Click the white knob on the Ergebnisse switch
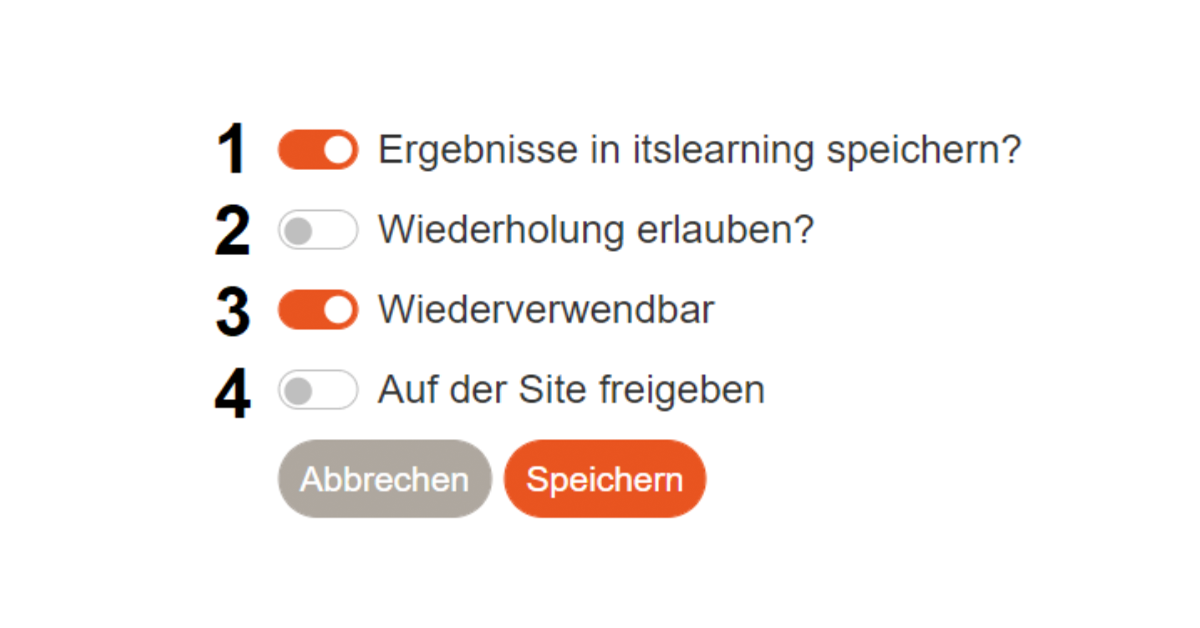This screenshot has width=1200, height=628. coord(339,150)
